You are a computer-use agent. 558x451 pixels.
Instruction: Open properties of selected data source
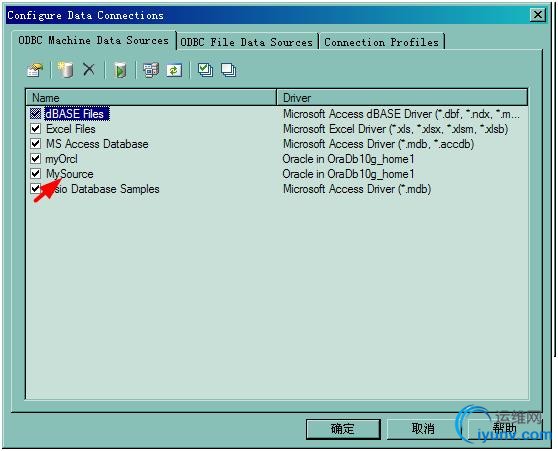tap(35, 70)
